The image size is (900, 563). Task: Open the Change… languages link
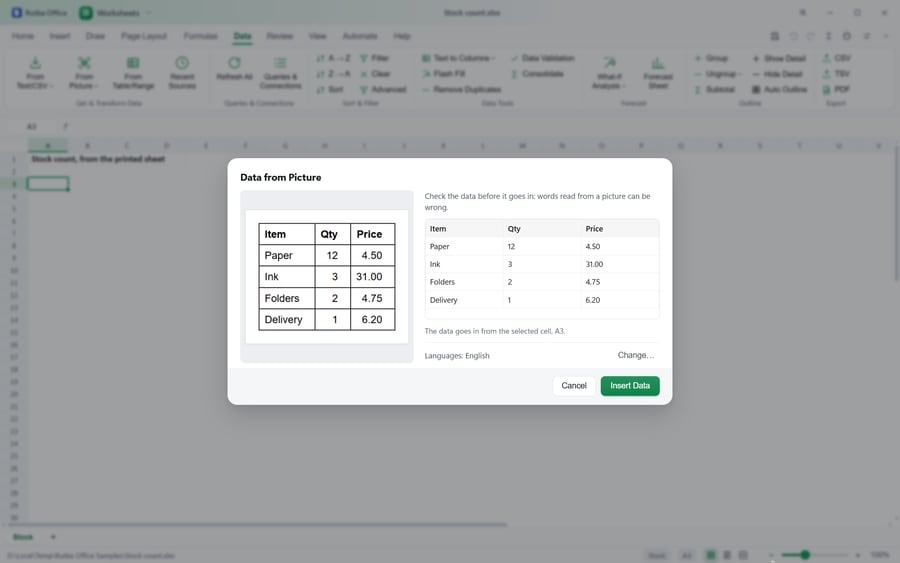pyautogui.click(x=635, y=355)
